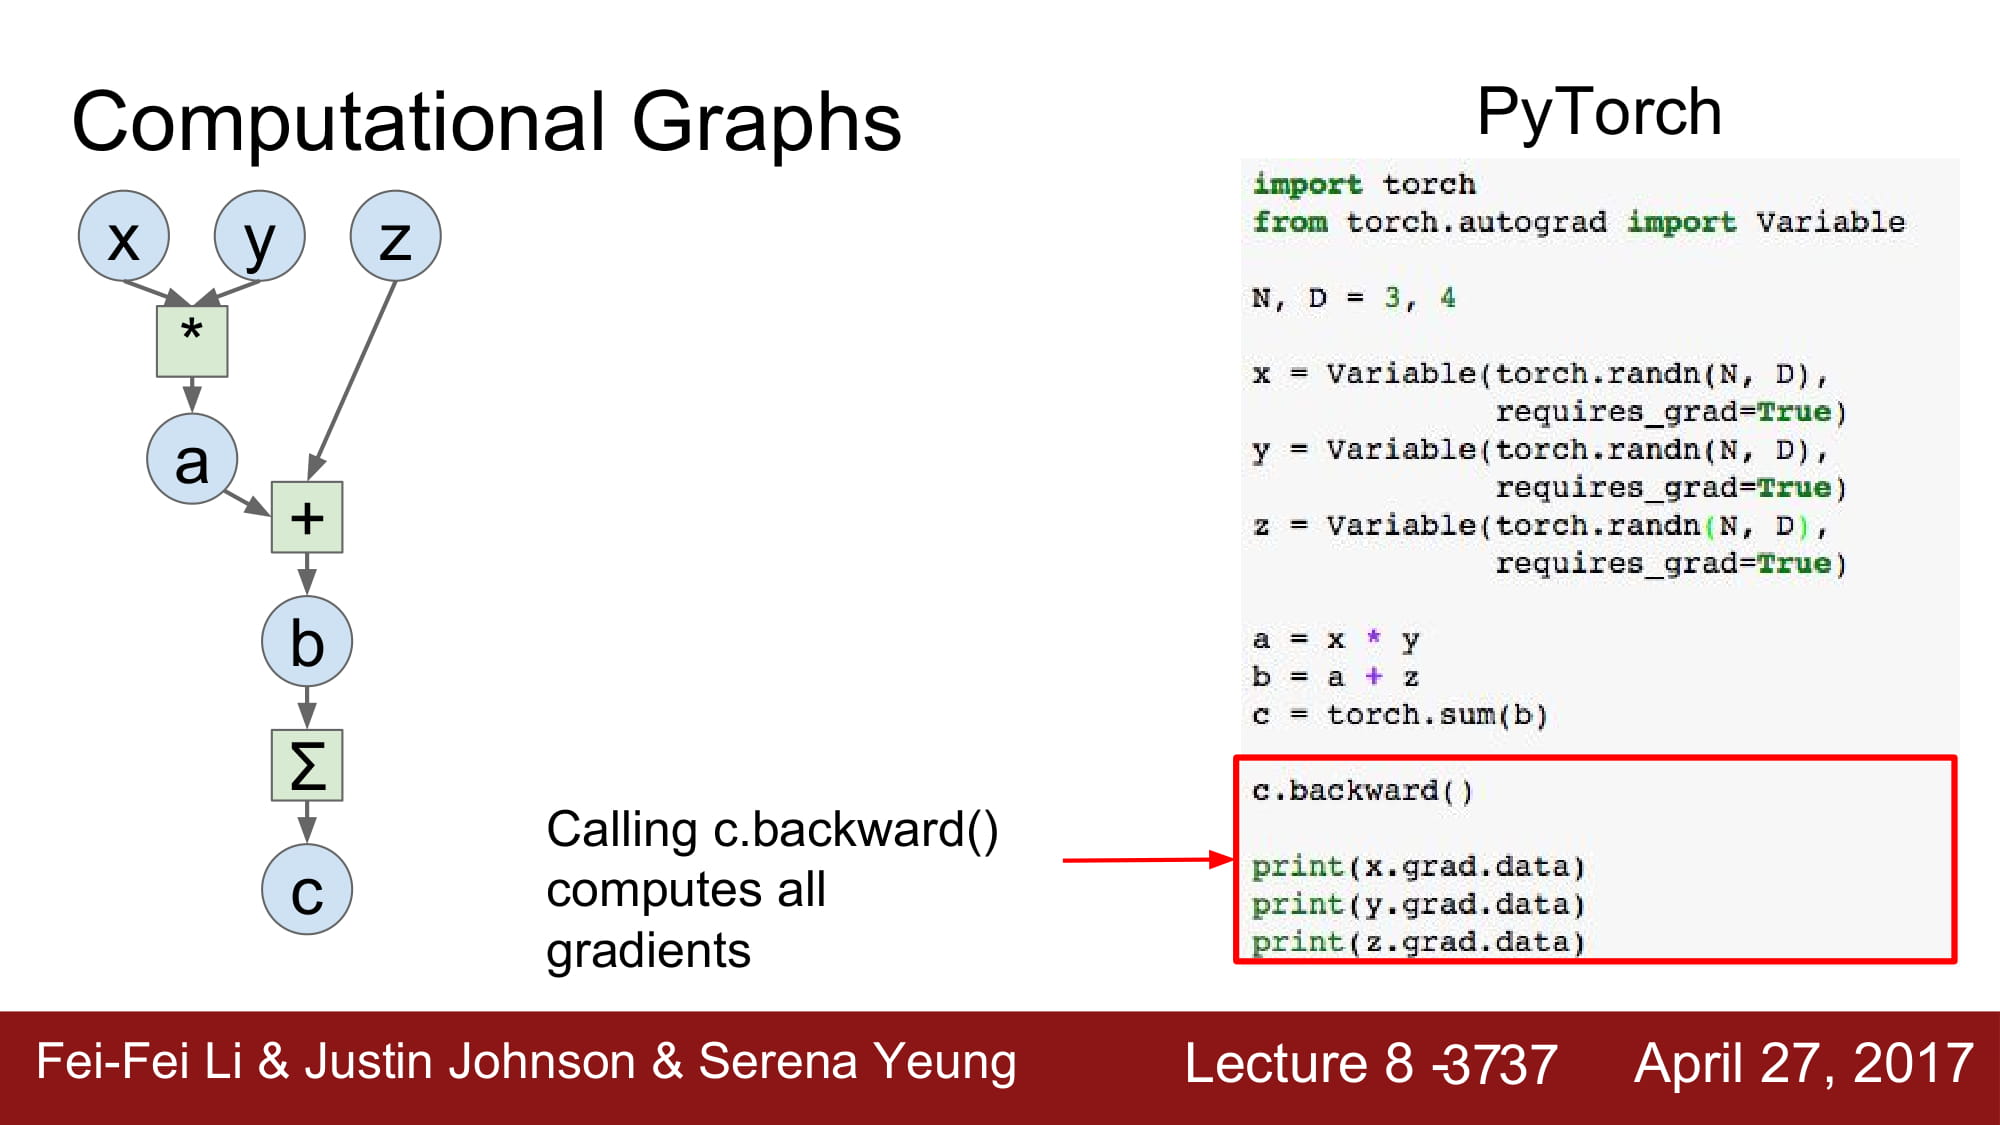The image size is (2000, 1125).
Task: Click 'Calling c.backward()' caption text
Action: click(772, 830)
